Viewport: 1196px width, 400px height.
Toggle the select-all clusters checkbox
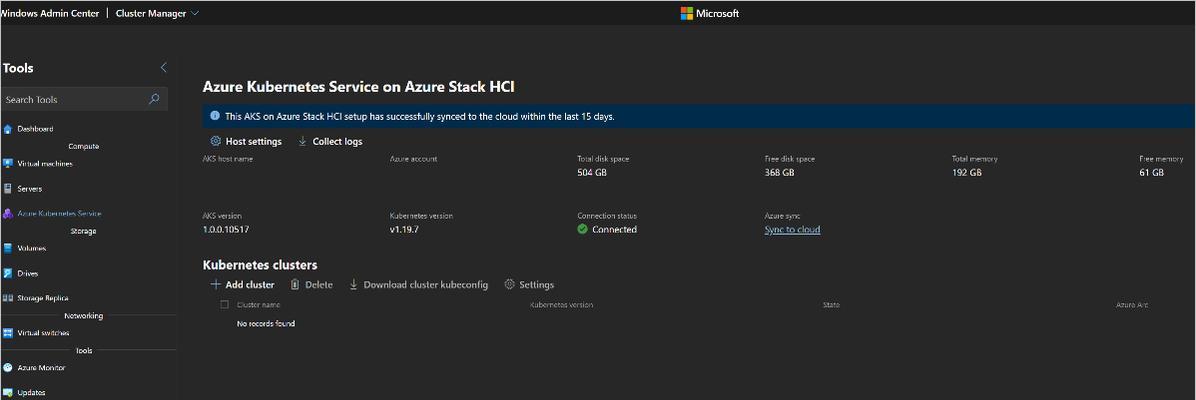[x=224, y=305]
